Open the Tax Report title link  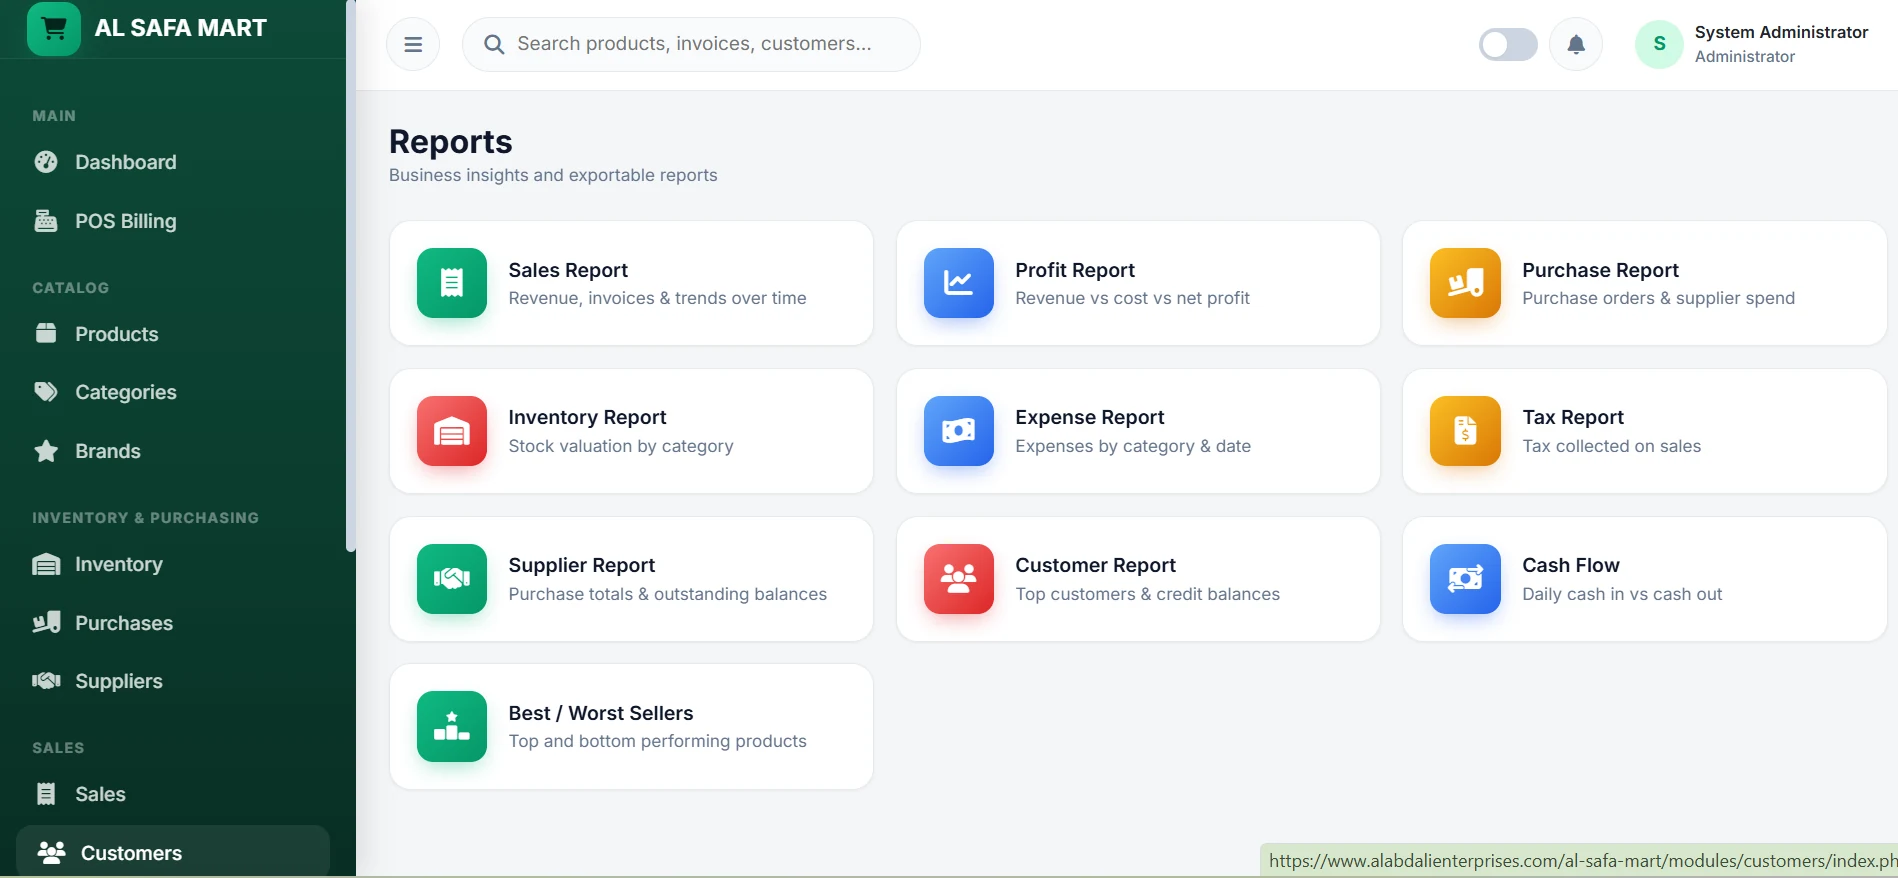click(x=1573, y=417)
